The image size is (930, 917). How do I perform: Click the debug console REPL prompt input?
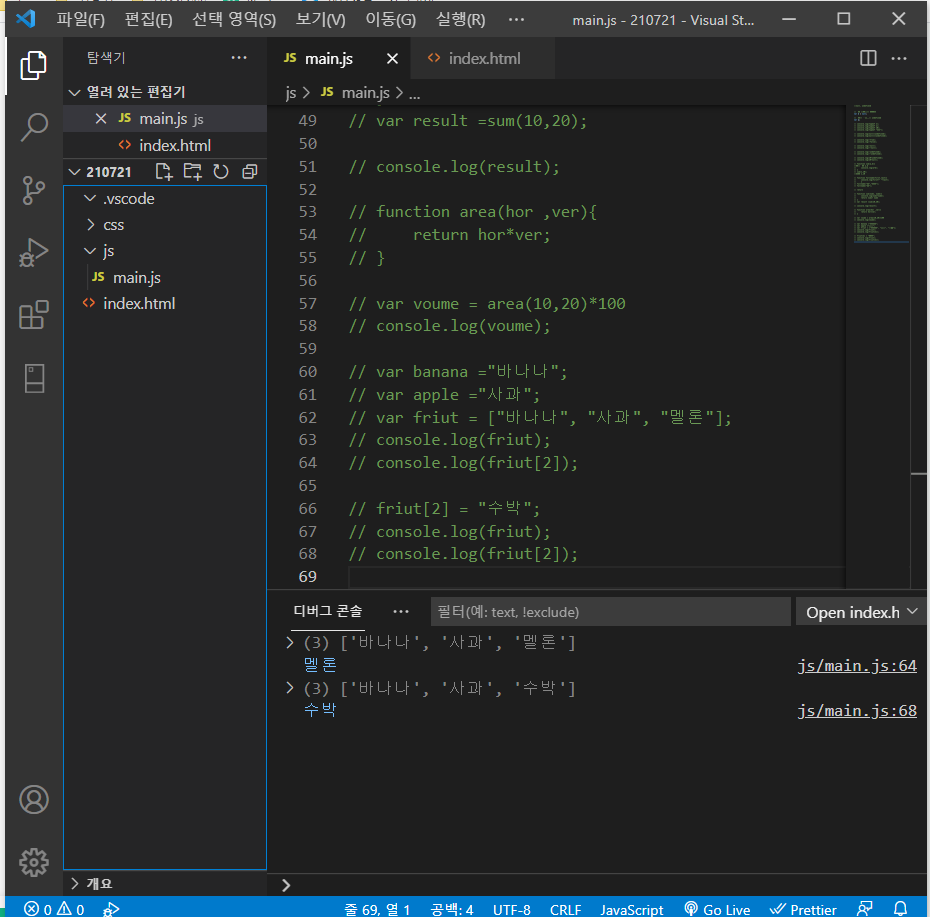605,885
